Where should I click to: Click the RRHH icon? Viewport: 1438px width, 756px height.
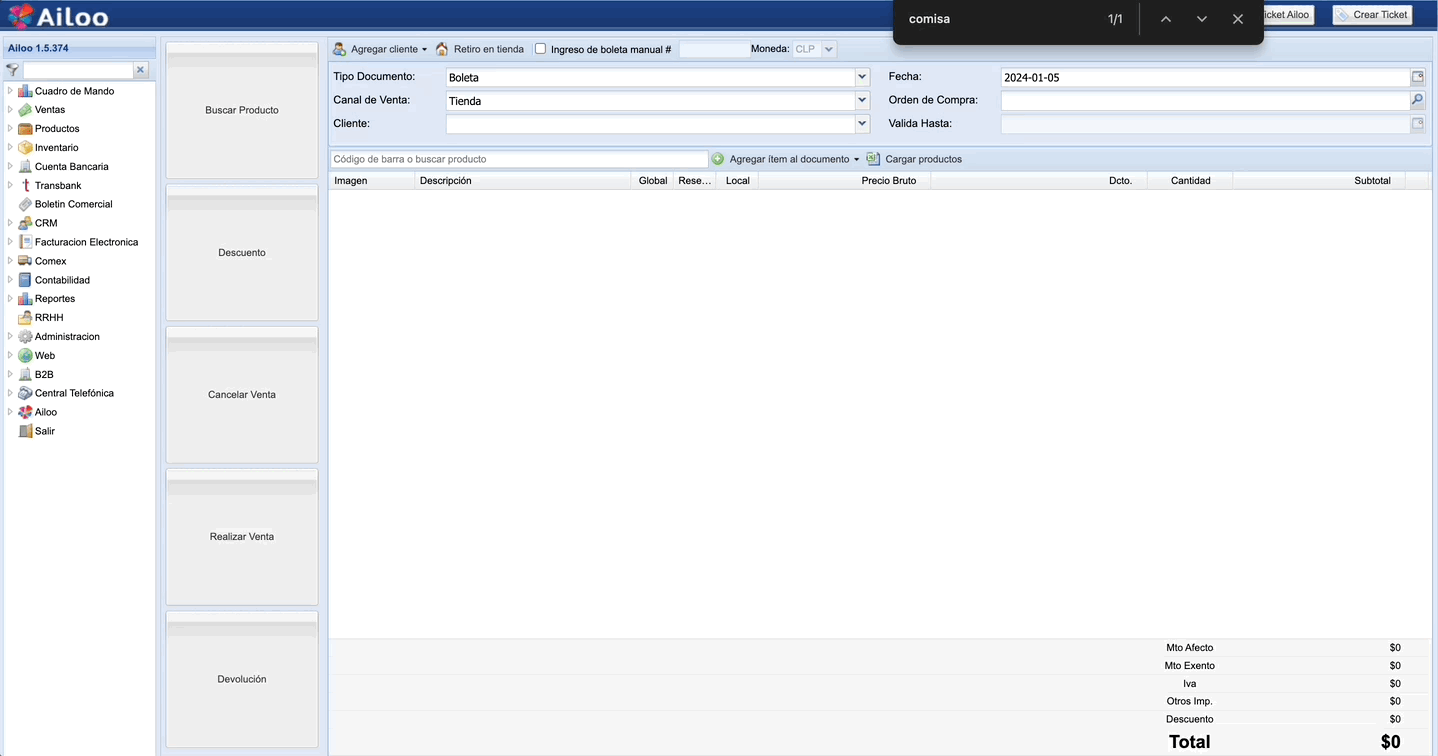(x=25, y=318)
